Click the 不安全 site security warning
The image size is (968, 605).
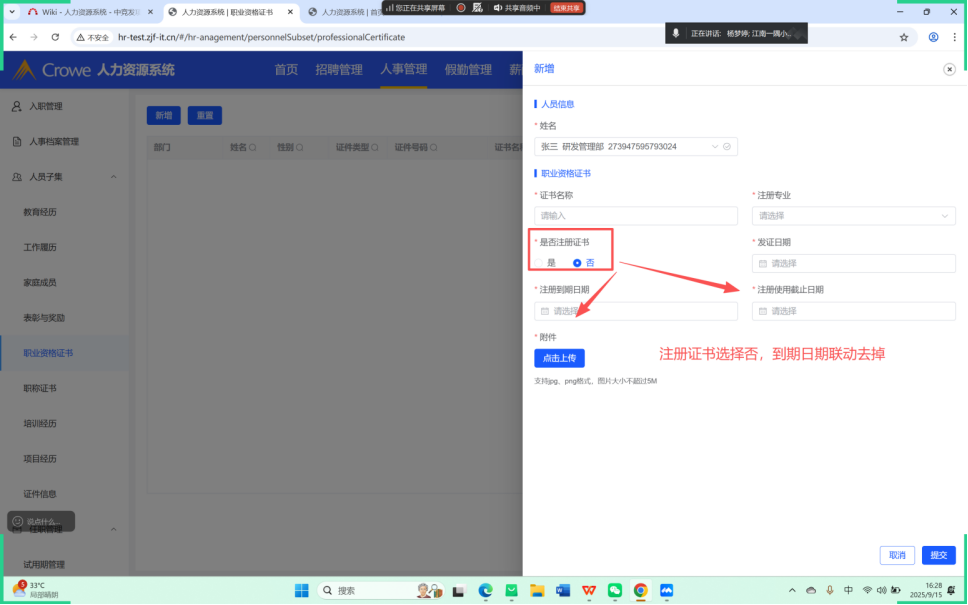tap(93, 38)
